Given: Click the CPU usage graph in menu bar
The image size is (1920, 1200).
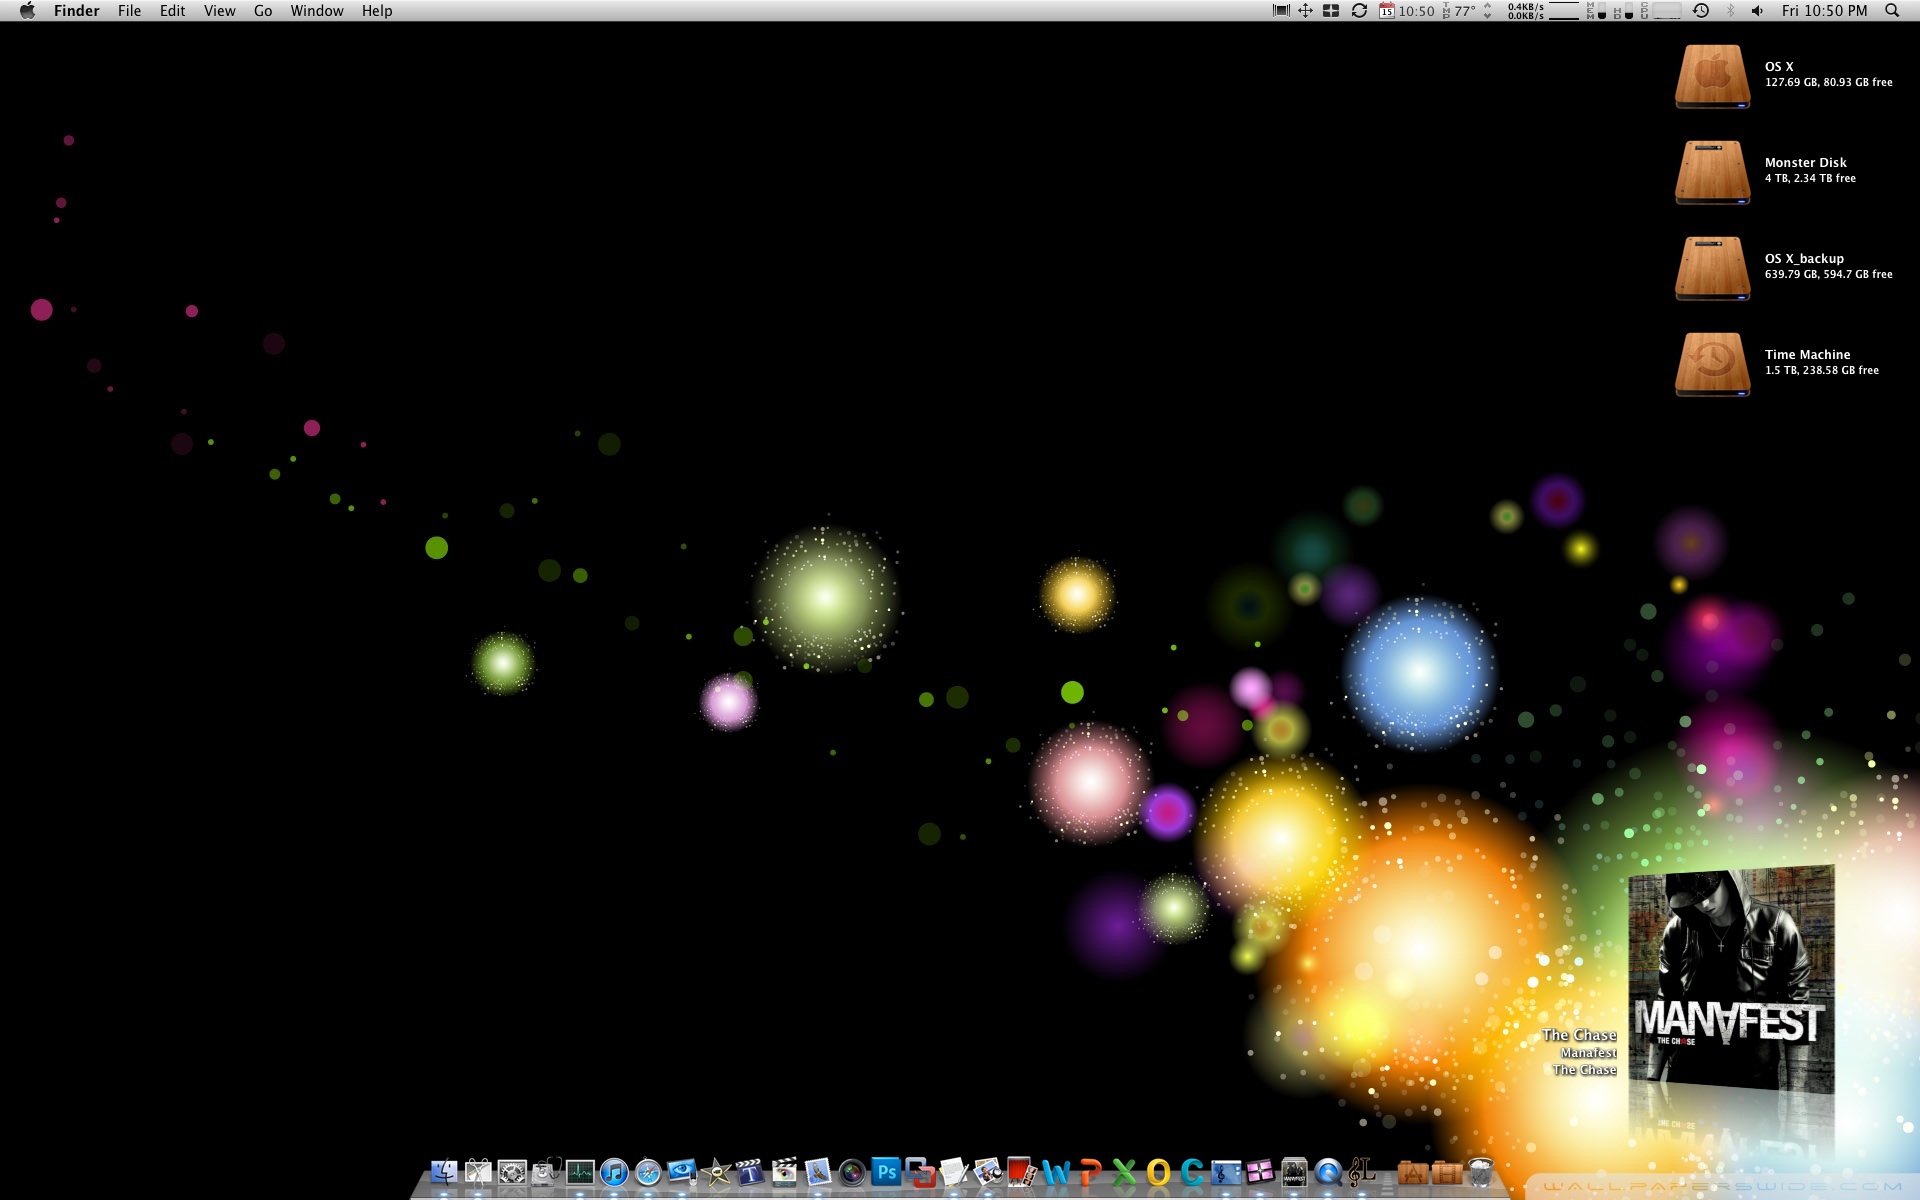Looking at the screenshot, I should (1665, 11).
